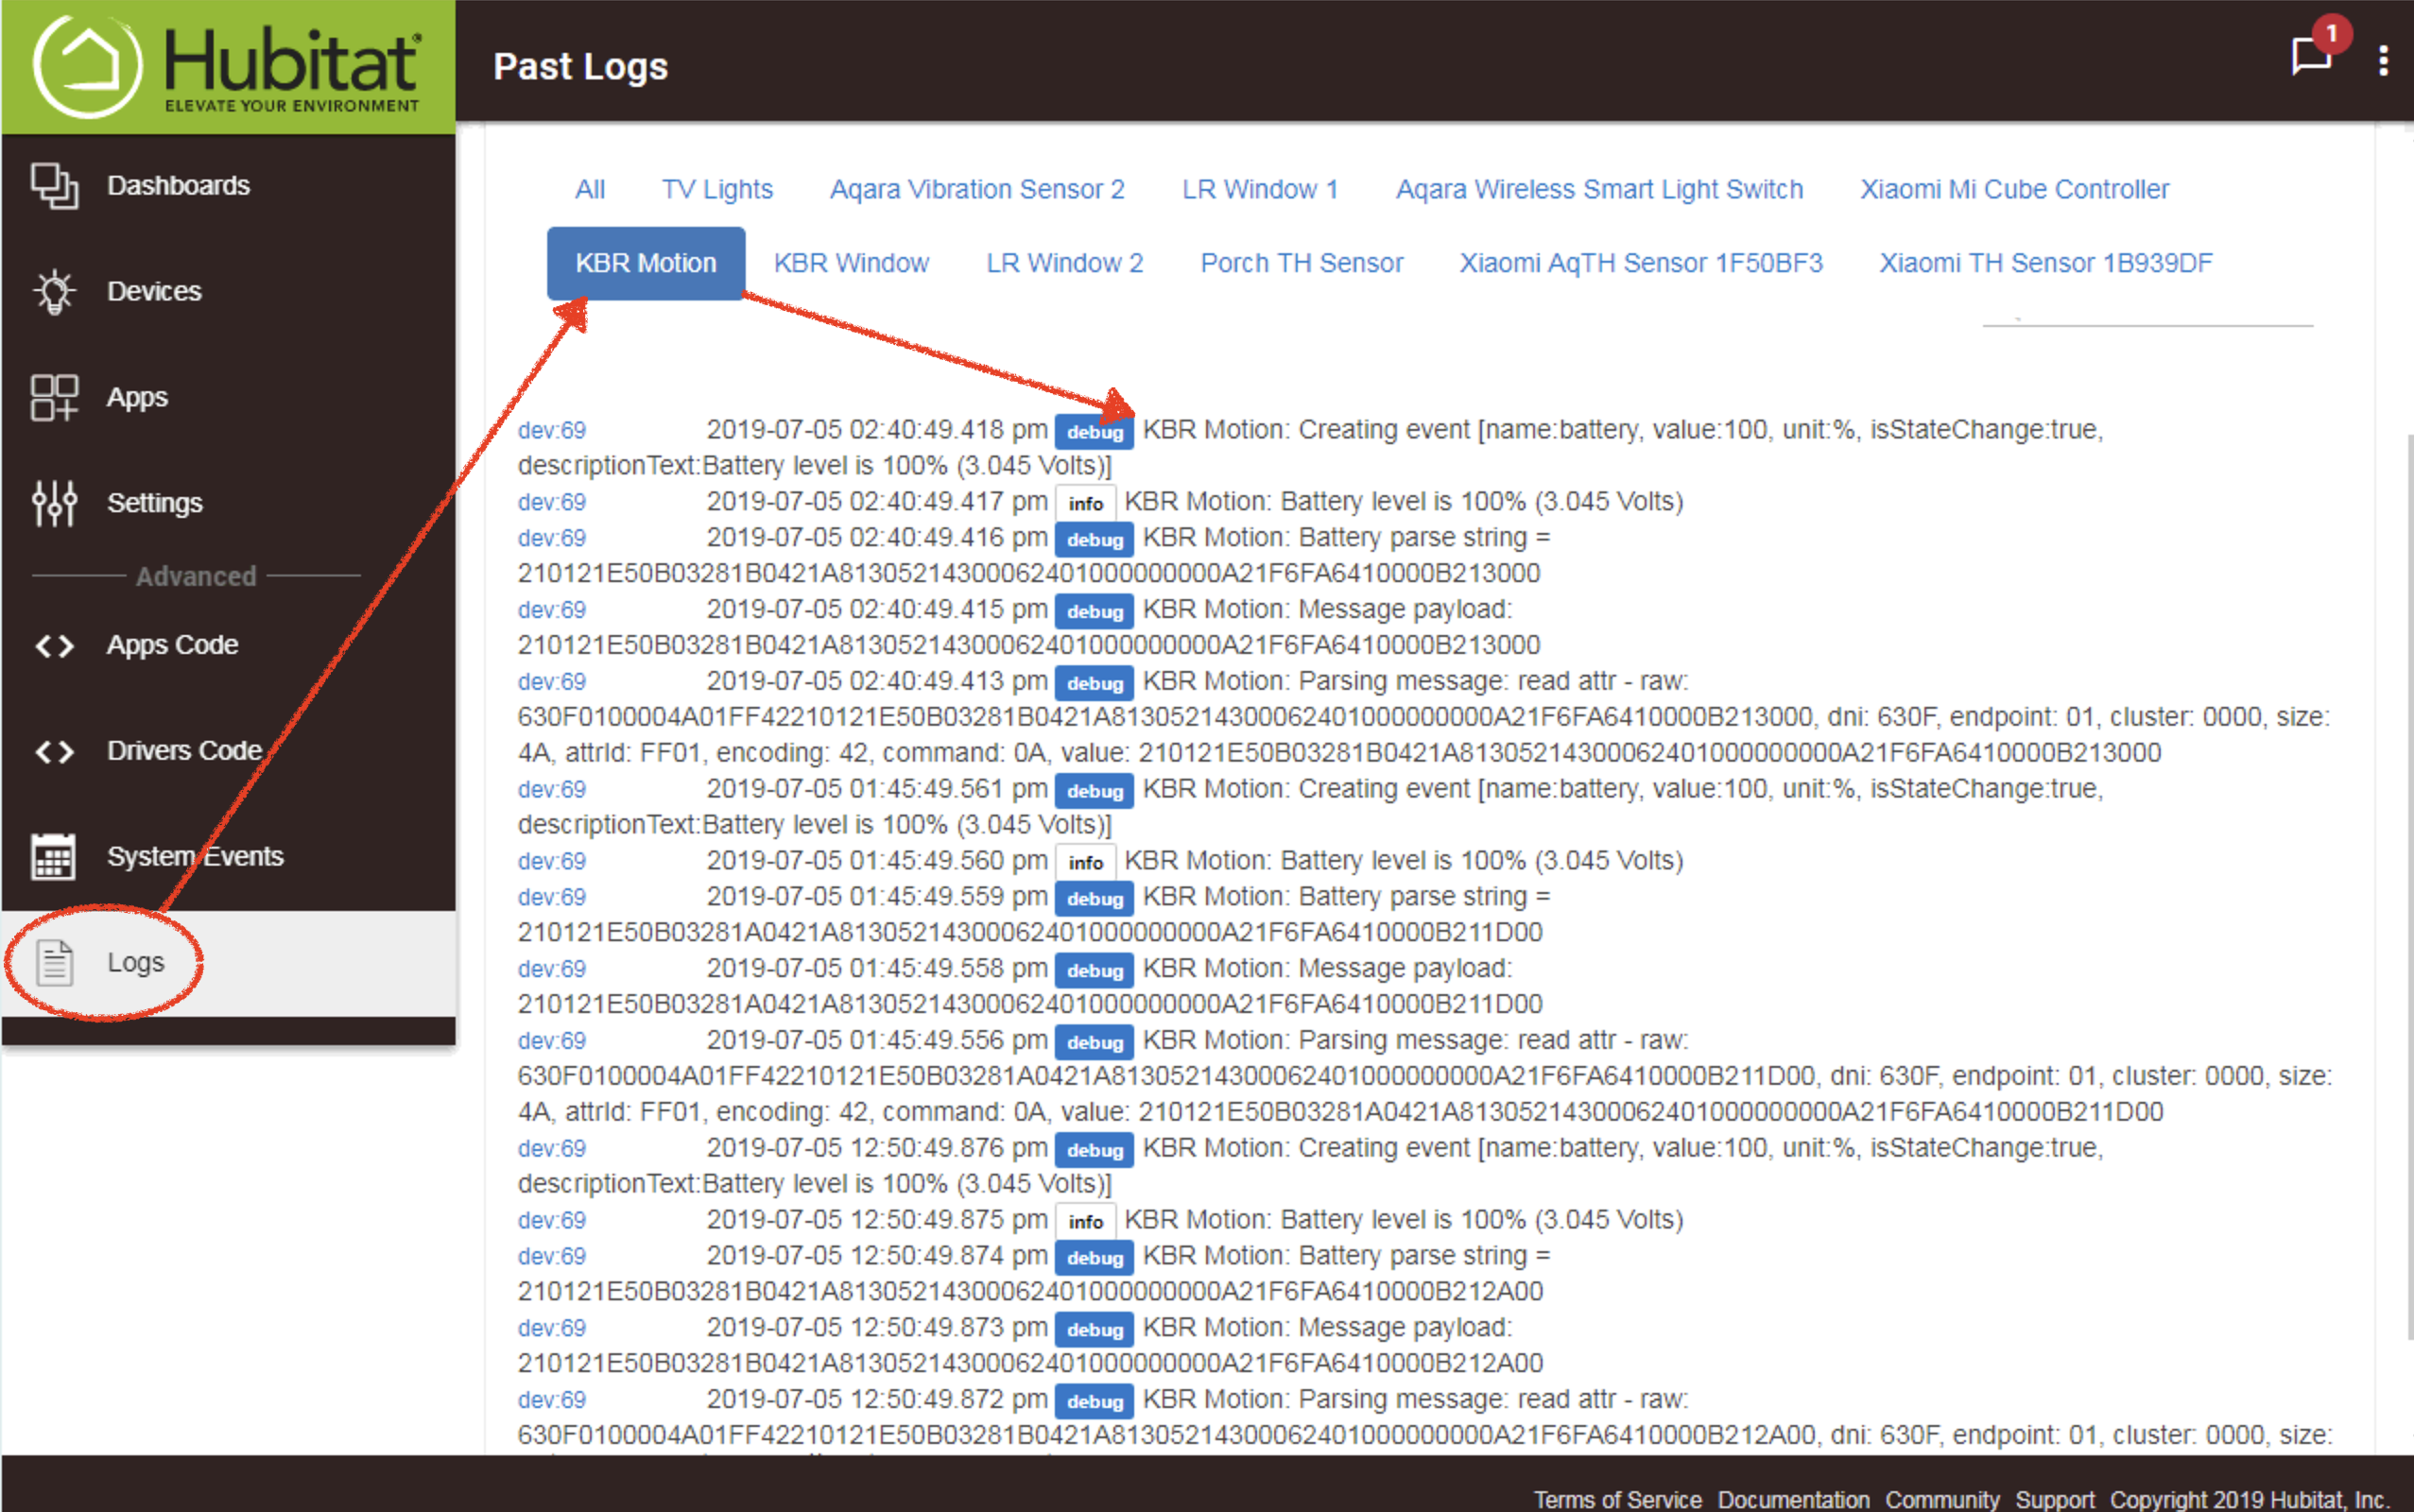Filter logs by Xiaomi AqTH Sensor 1F50BF3
Image resolution: width=2414 pixels, height=1512 pixels.
1641,264
